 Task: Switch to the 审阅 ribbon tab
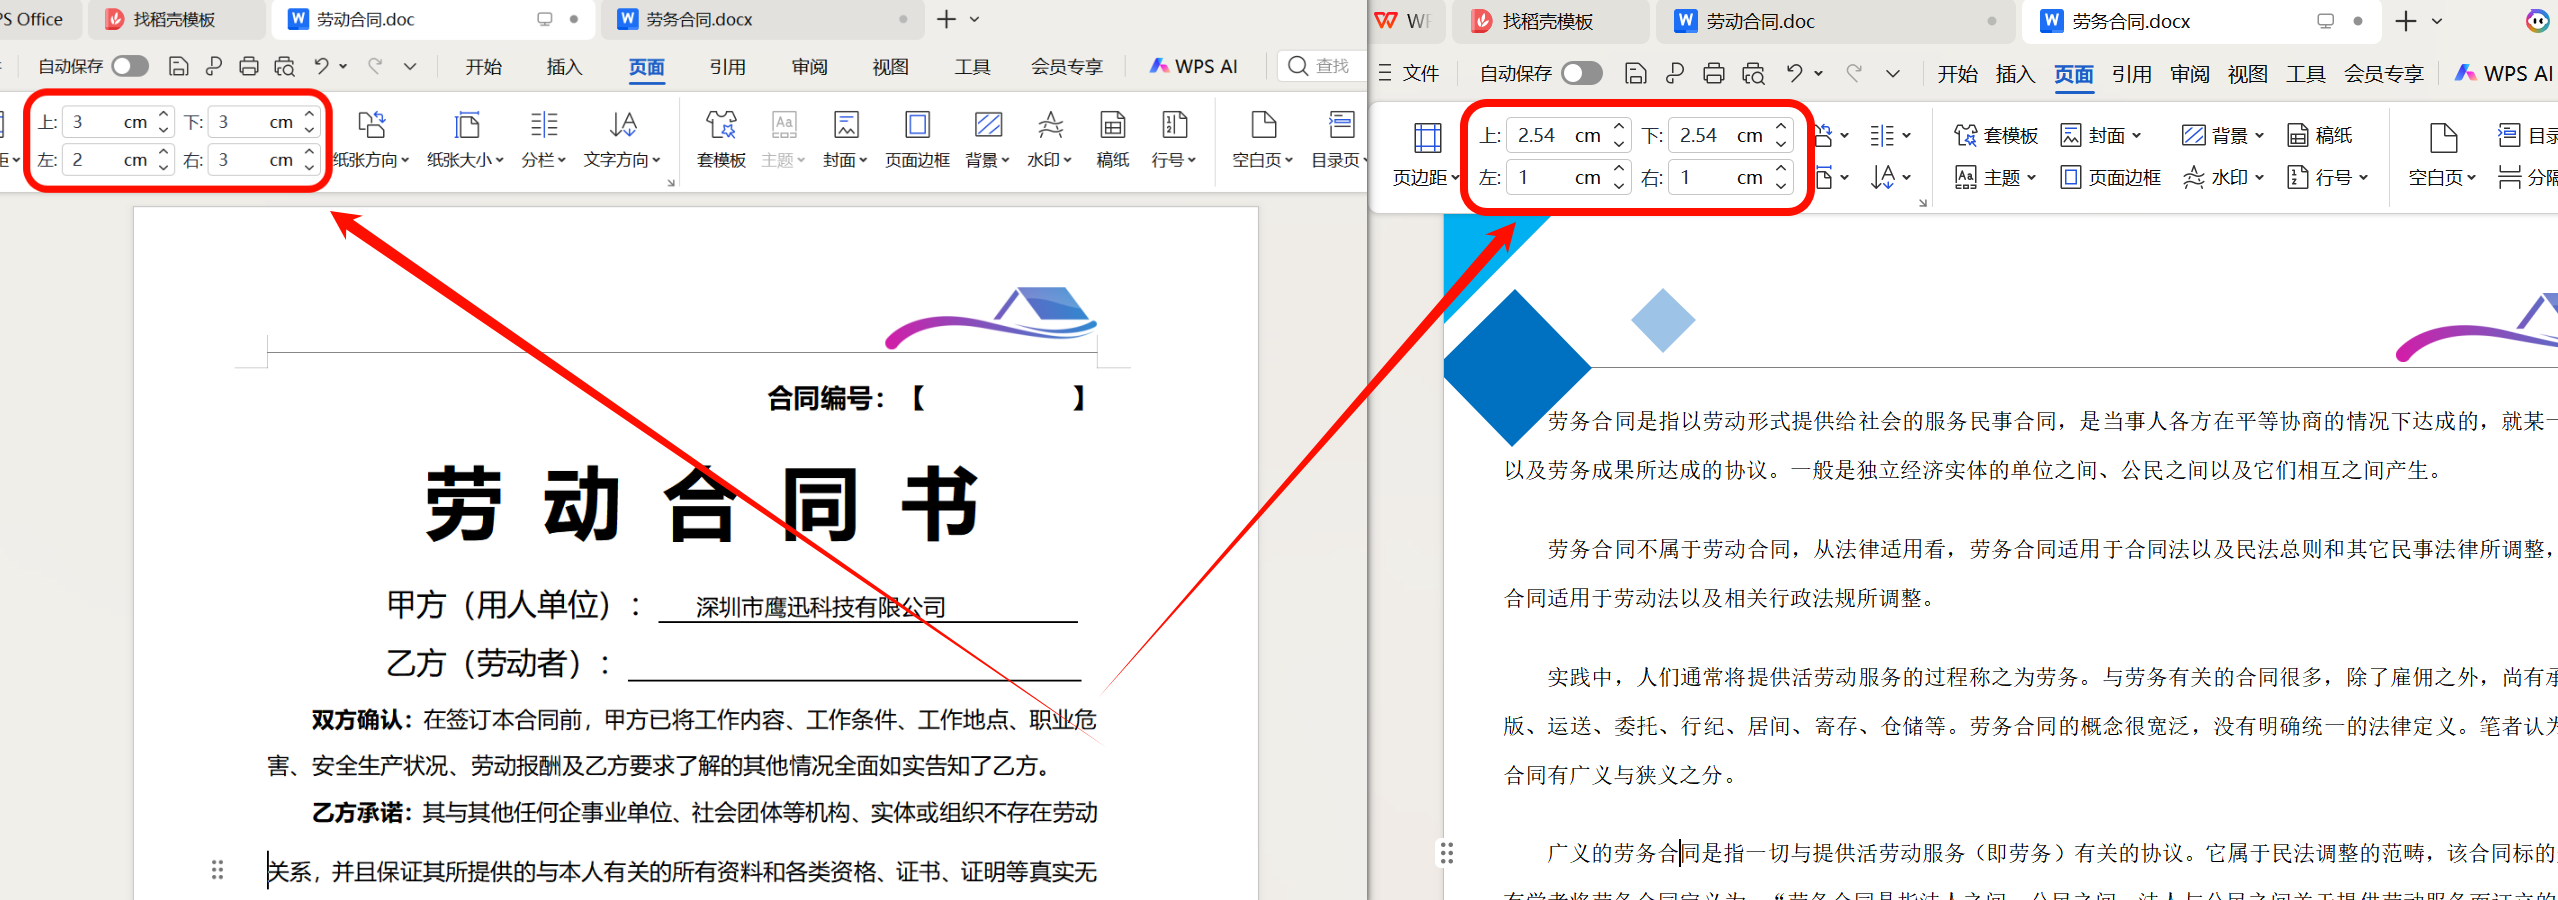click(808, 66)
